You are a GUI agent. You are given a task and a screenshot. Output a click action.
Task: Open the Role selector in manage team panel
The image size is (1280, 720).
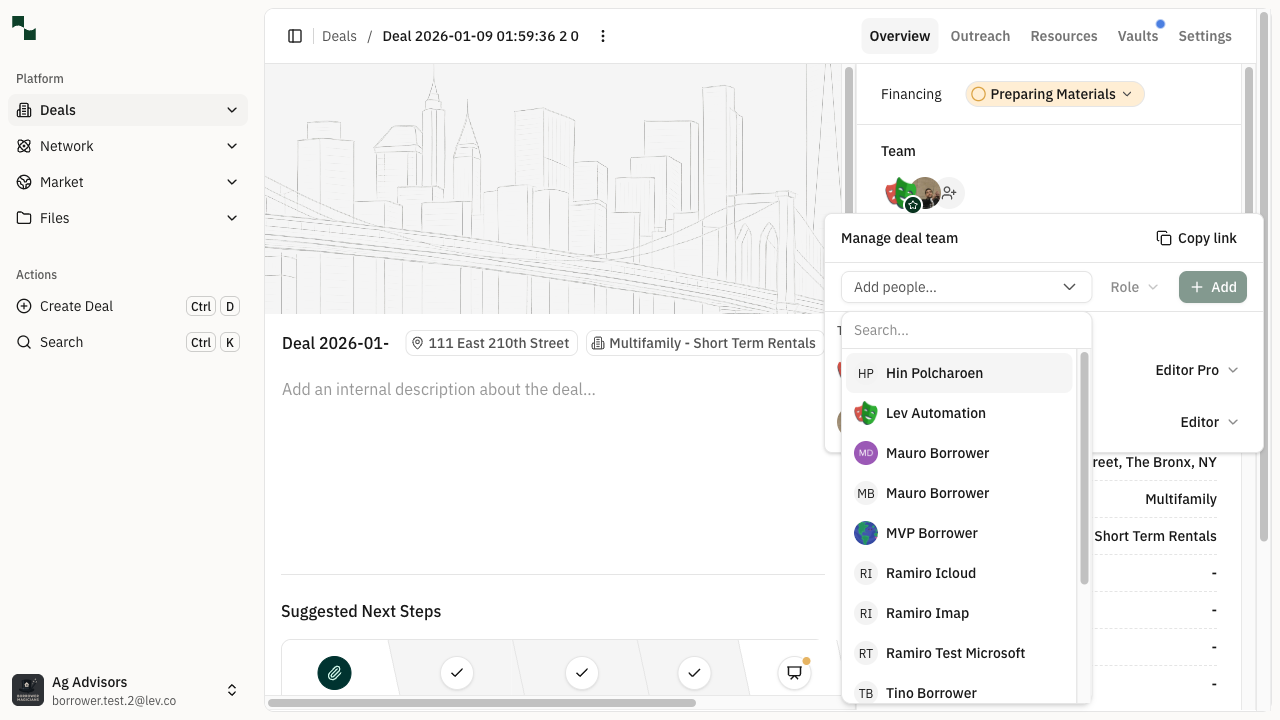point(1133,287)
